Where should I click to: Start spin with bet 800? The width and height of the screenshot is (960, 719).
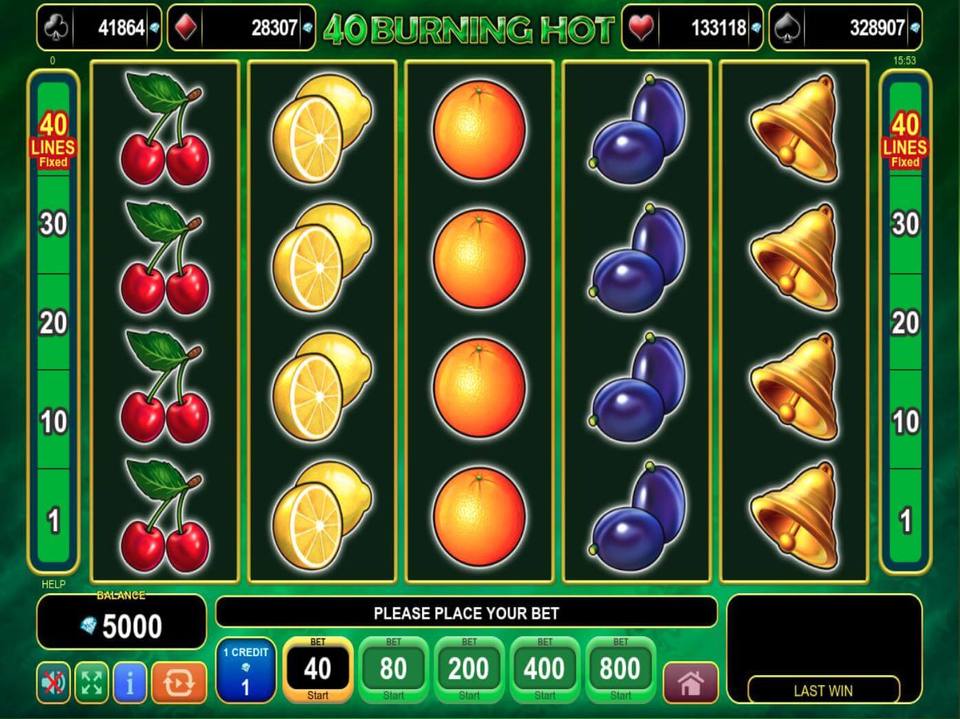pyautogui.click(x=620, y=669)
